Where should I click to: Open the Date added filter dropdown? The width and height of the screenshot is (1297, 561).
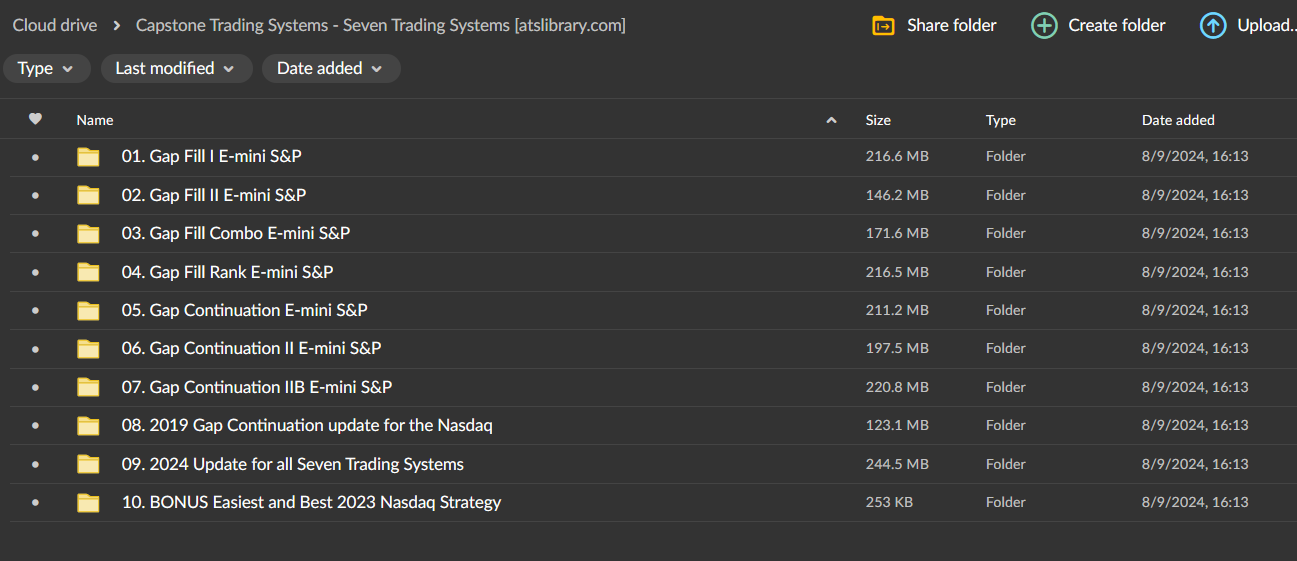[330, 69]
